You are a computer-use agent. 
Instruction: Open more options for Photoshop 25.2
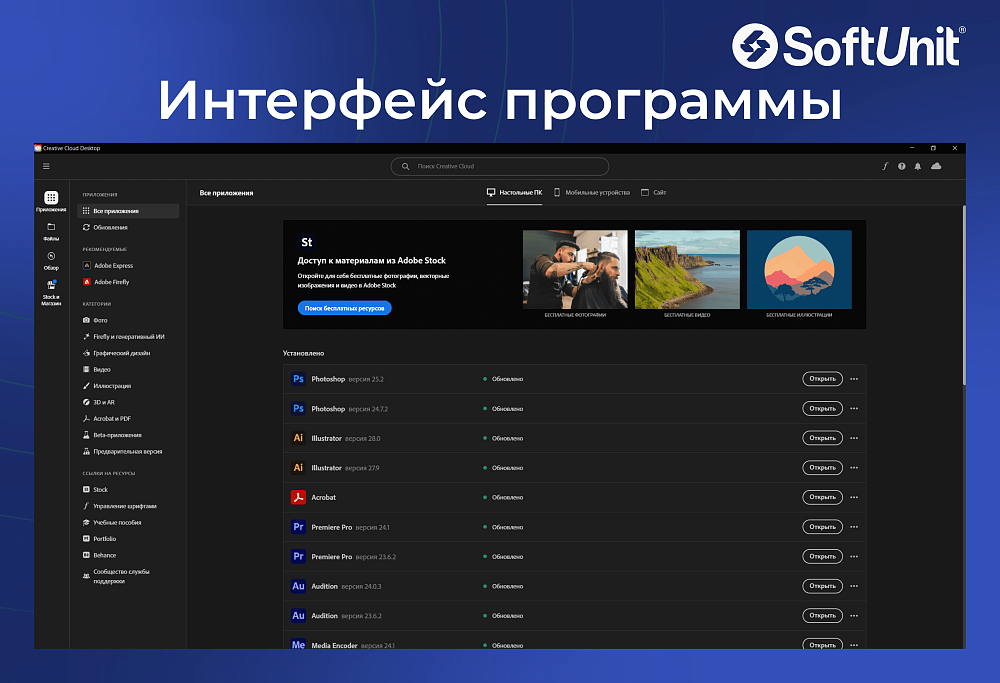(854, 379)
